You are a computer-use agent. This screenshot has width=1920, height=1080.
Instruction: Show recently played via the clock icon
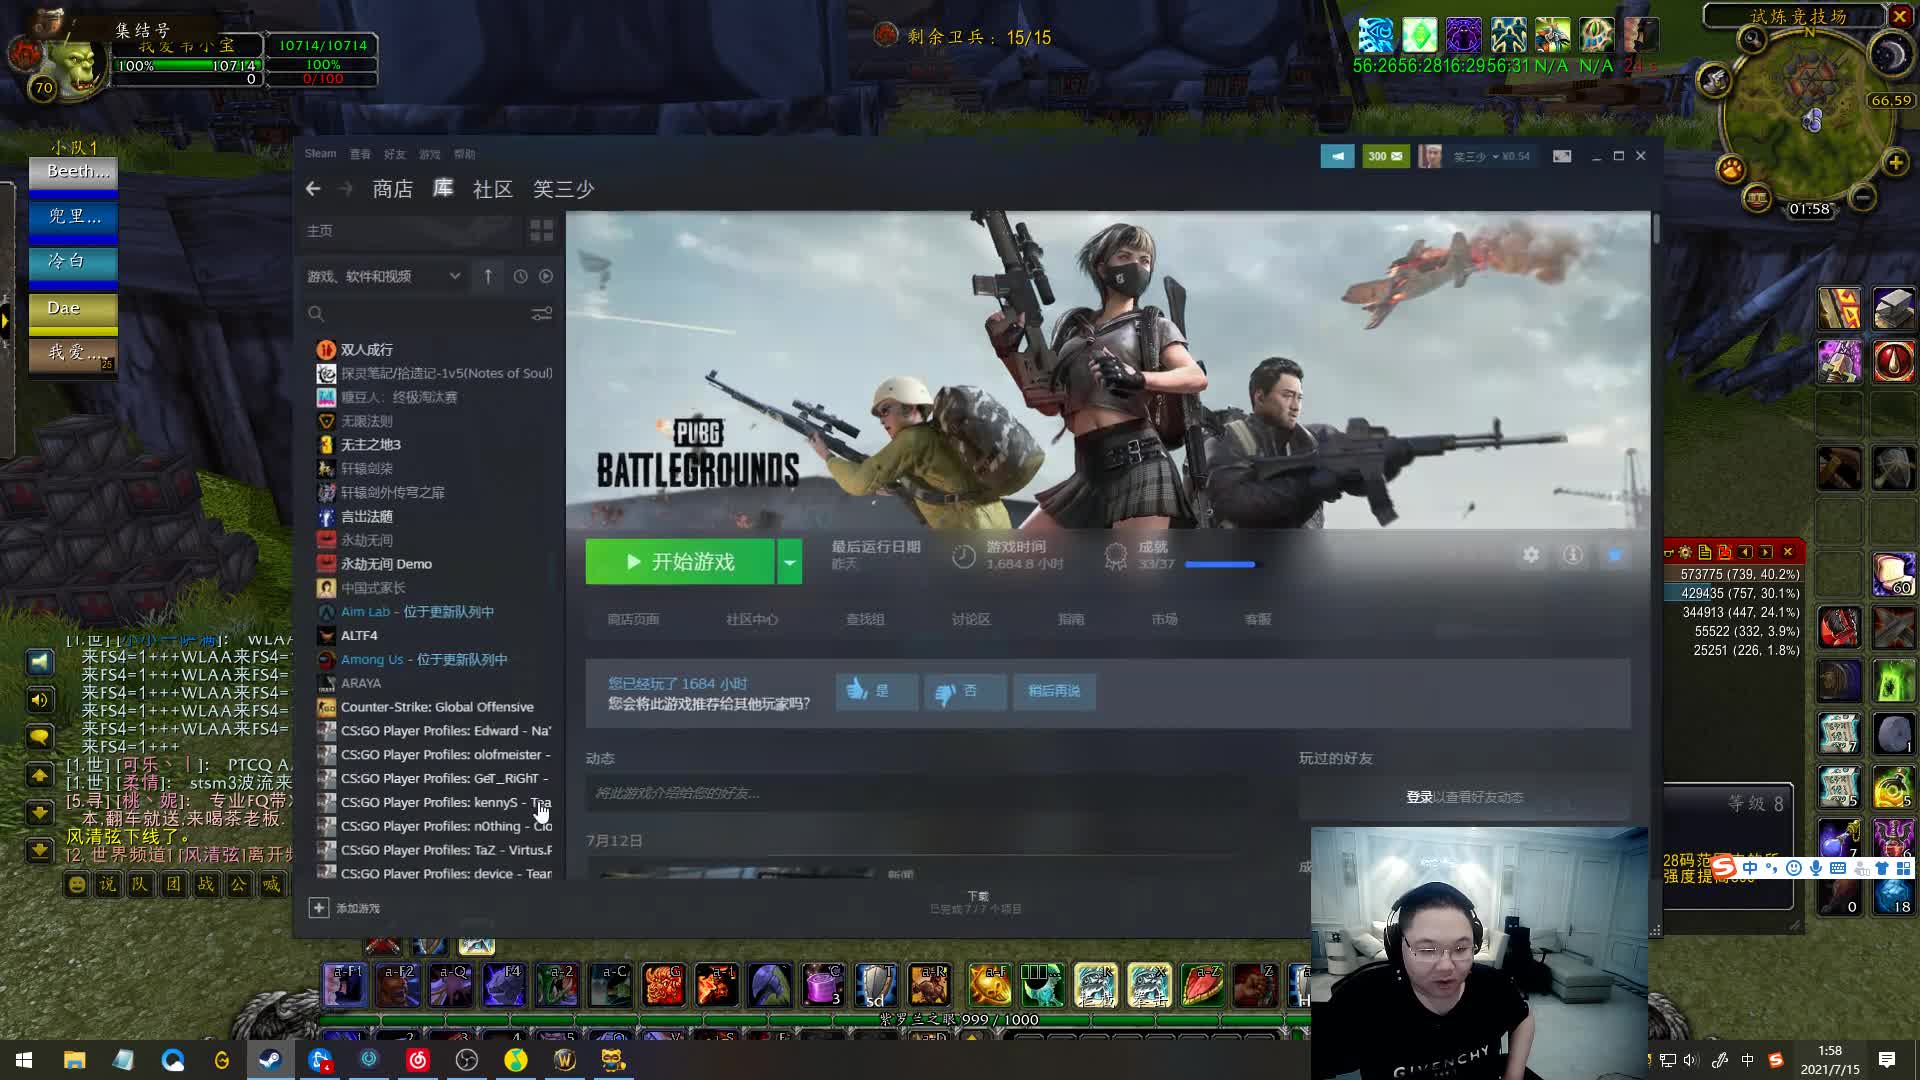pos(520,276)
